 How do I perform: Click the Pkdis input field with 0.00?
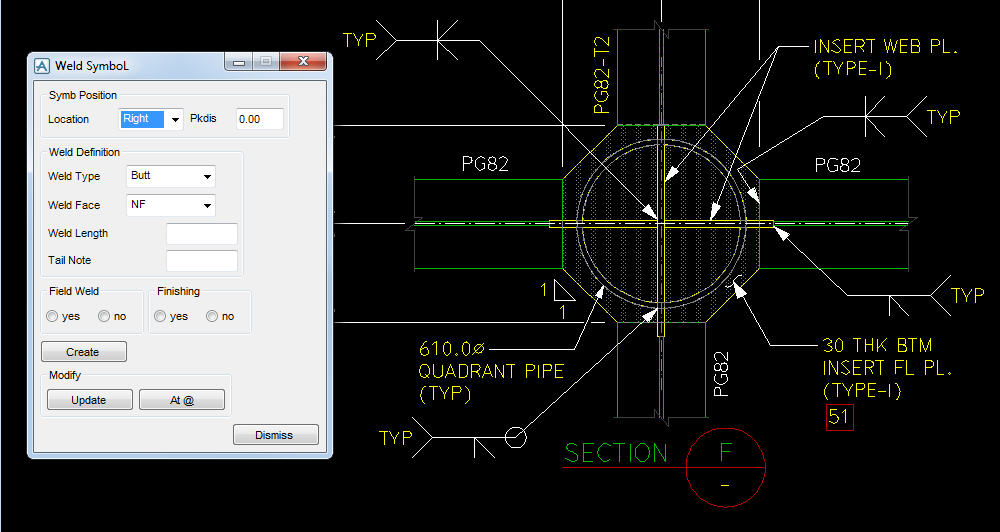pyautogui.click(x=260, y=119)
